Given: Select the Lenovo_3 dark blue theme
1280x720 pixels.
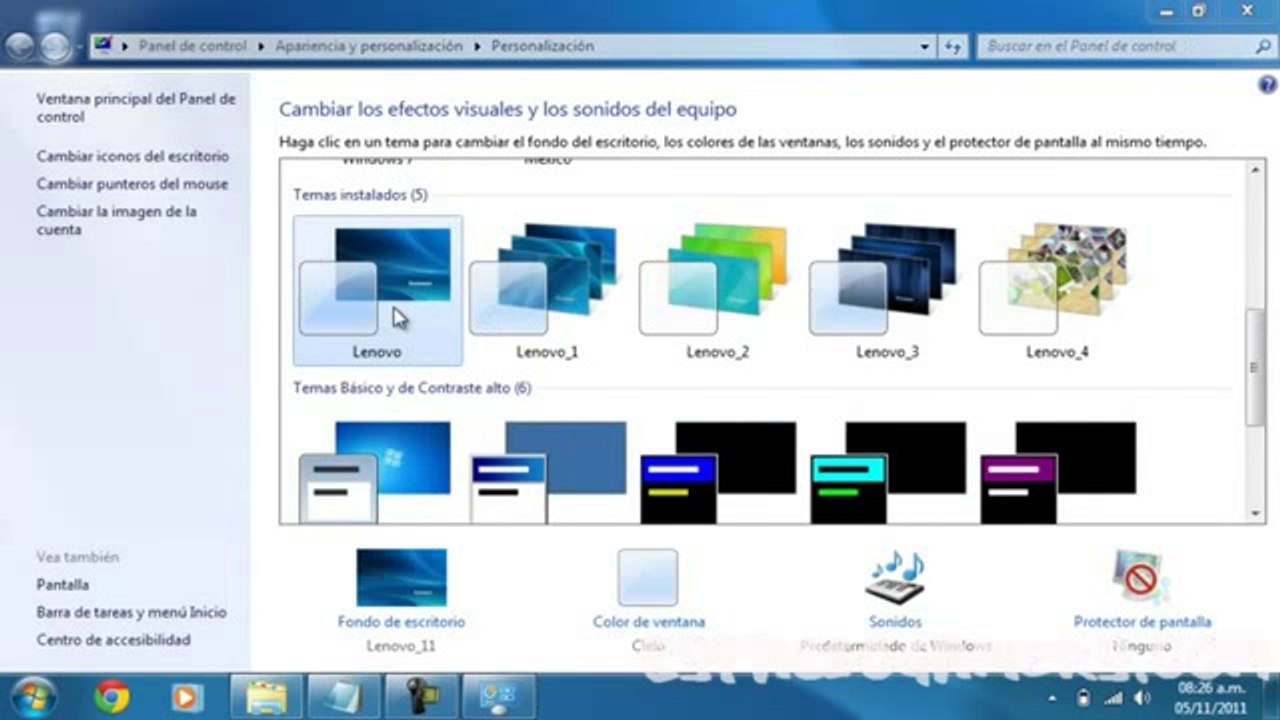Looking at the screenshot, I should [x=887, y=291].
